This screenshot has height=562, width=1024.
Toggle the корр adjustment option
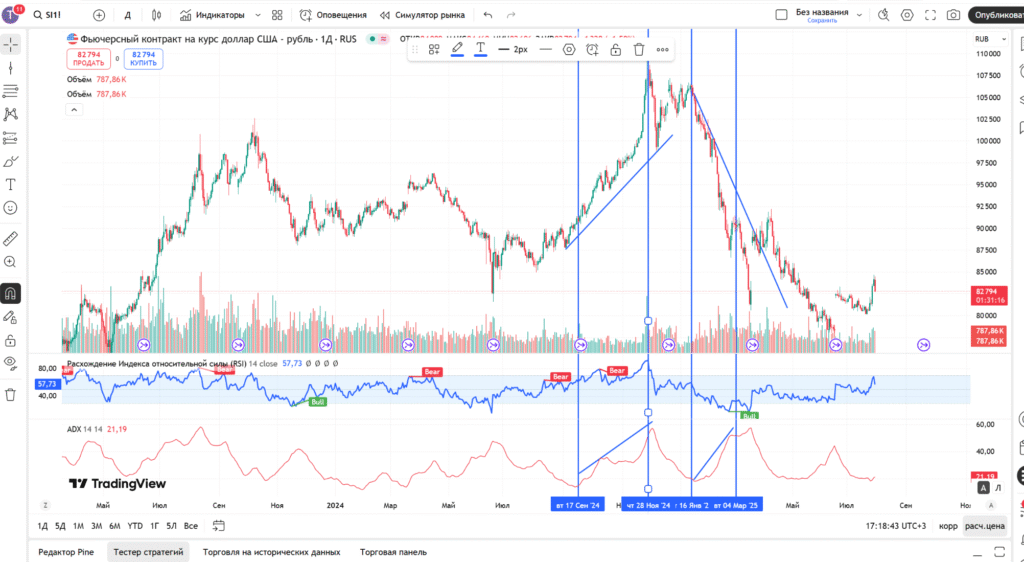pyautogui.click(x=948, y=526)
